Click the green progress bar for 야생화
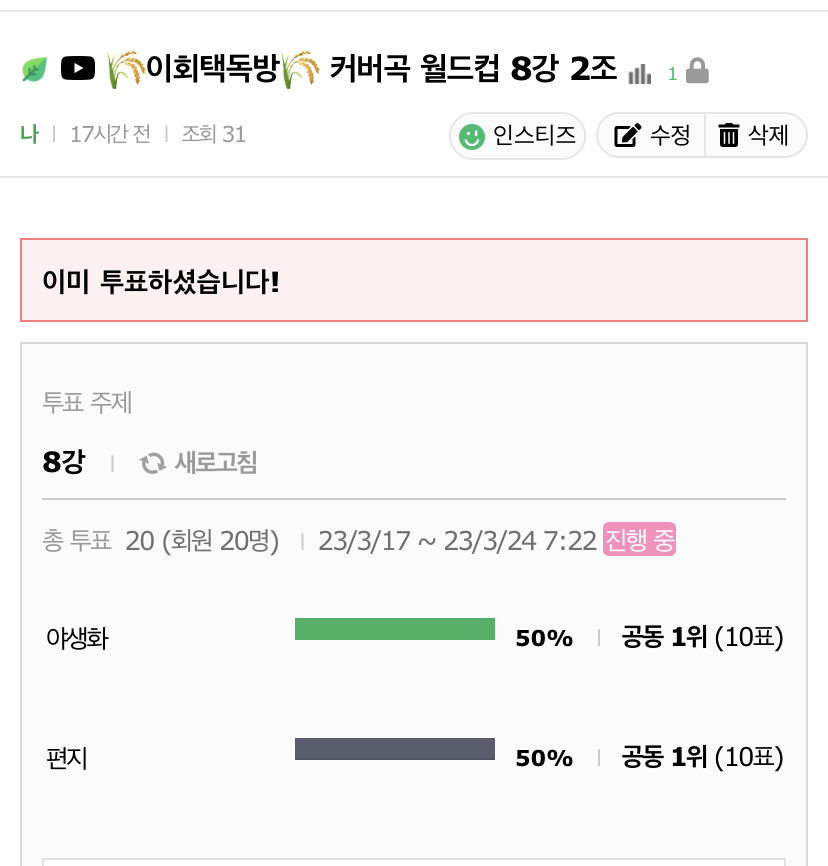Image resolution: width=828 pixels, height=866 pixels. (x=394, y=629)
